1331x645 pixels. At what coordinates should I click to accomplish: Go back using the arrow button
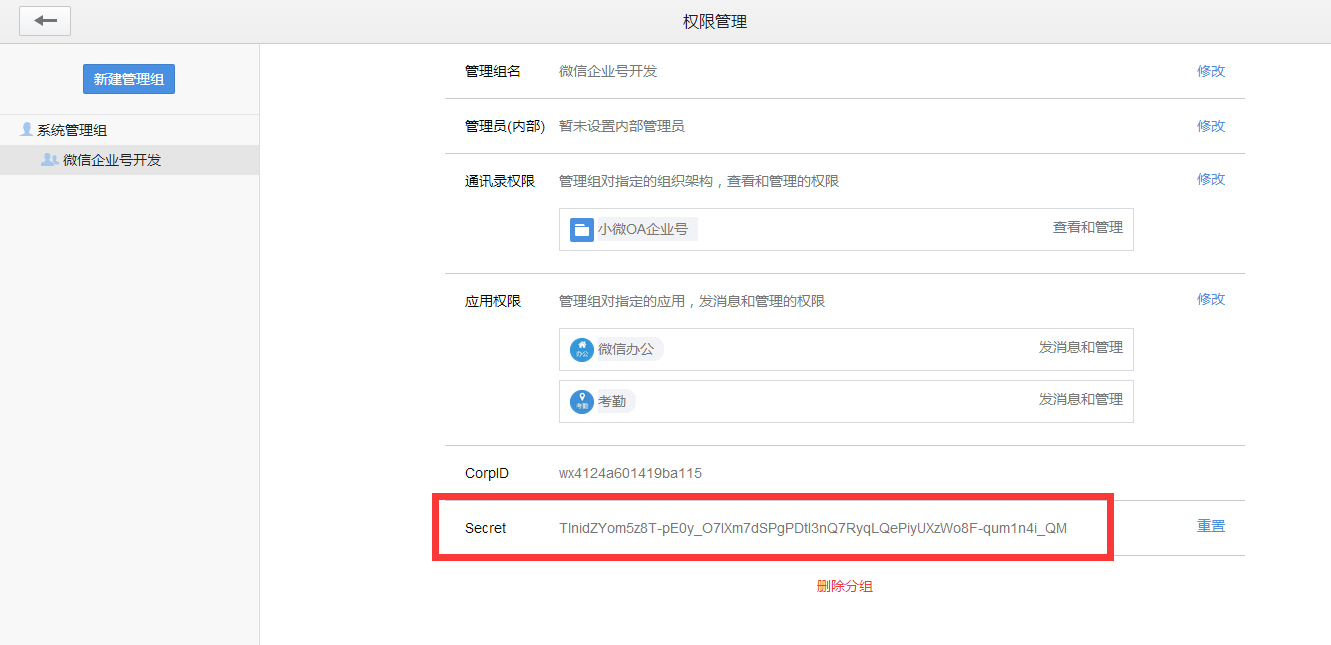(45, 21)
